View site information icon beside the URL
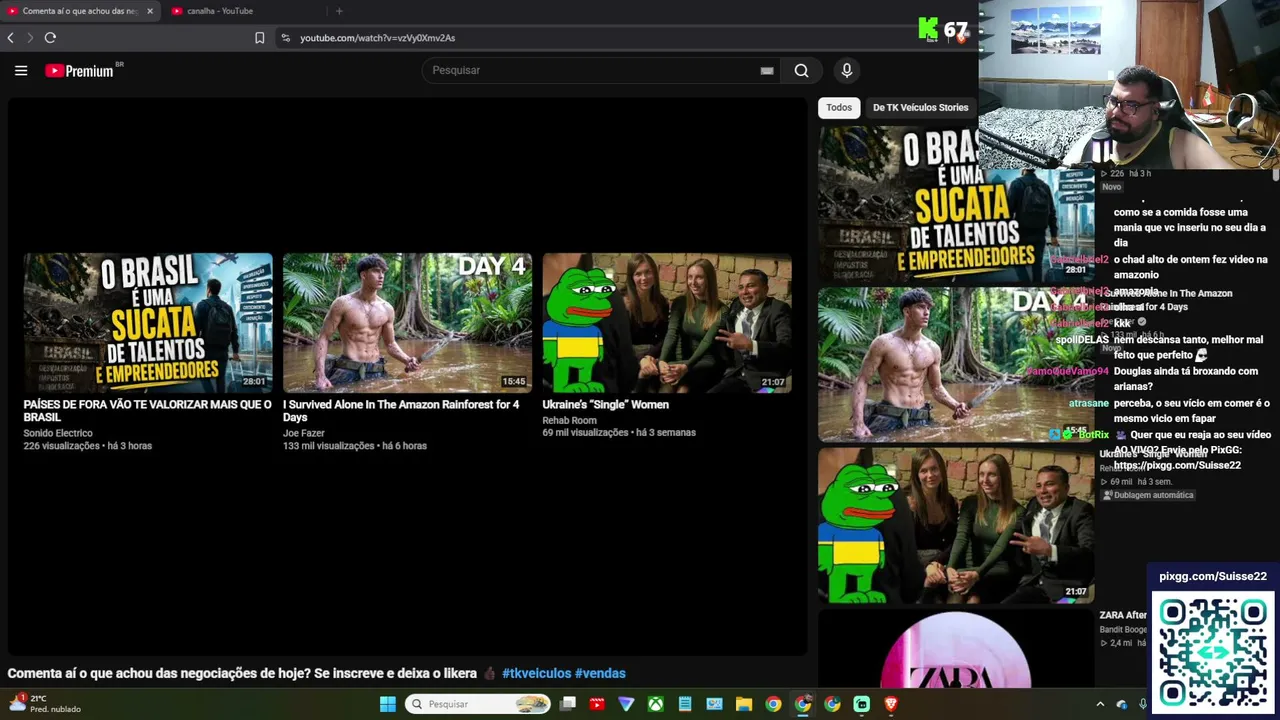This screenshot has width=1280, height=720. (285, 38)
